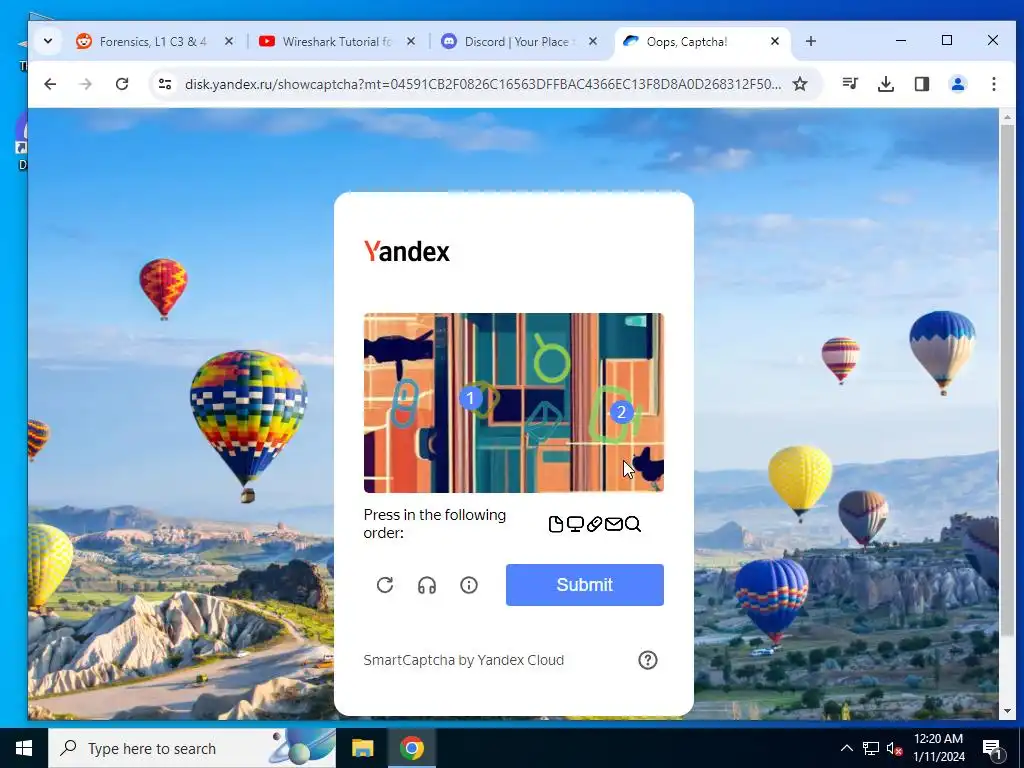The width and height of the screenshot is (1024, 768).
Task: Select the green circle shape in captcha image
Action: [x=551, y=359]
